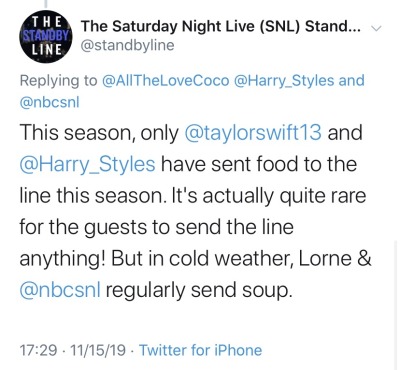Tap the thread connector line above the avatar
The width and height of the screenshot is (400, 370).
pyautogui.click(x=46, y=3)
